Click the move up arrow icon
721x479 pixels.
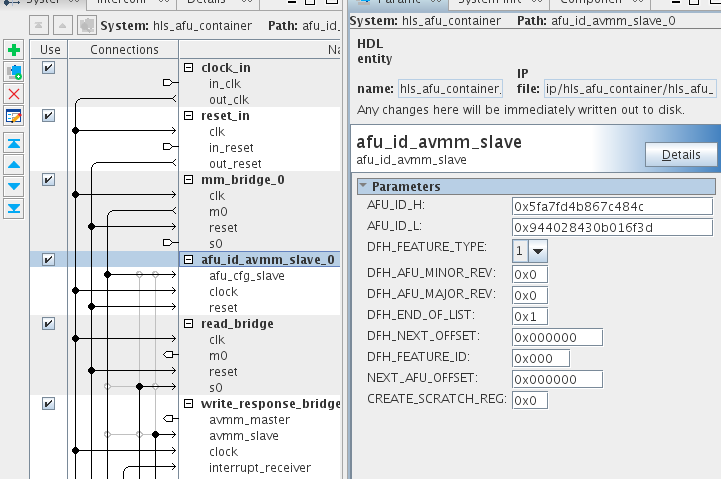click(x=14, y=164)
